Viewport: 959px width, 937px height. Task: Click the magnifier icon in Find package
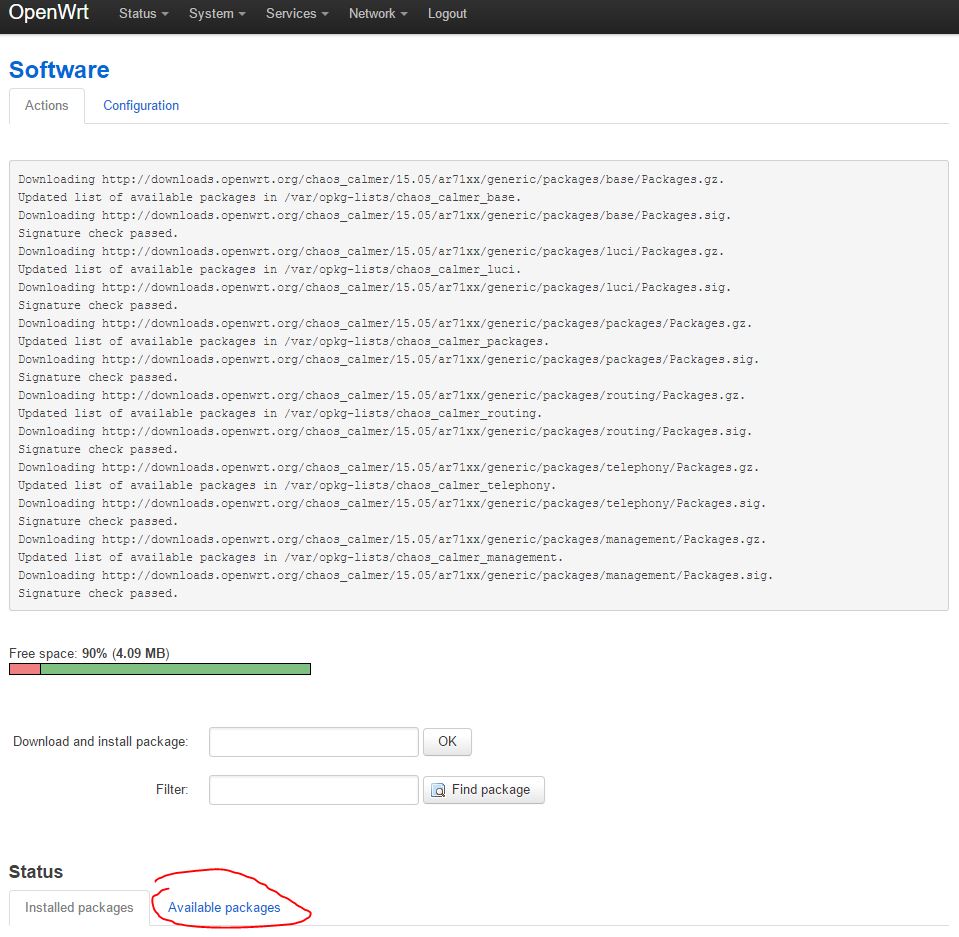pyautogui.click(x=438, y=790)
